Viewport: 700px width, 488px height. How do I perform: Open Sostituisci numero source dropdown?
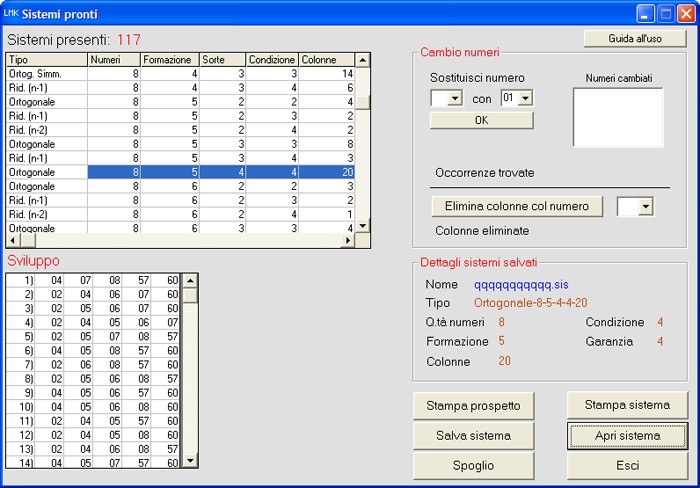point(455,98)
